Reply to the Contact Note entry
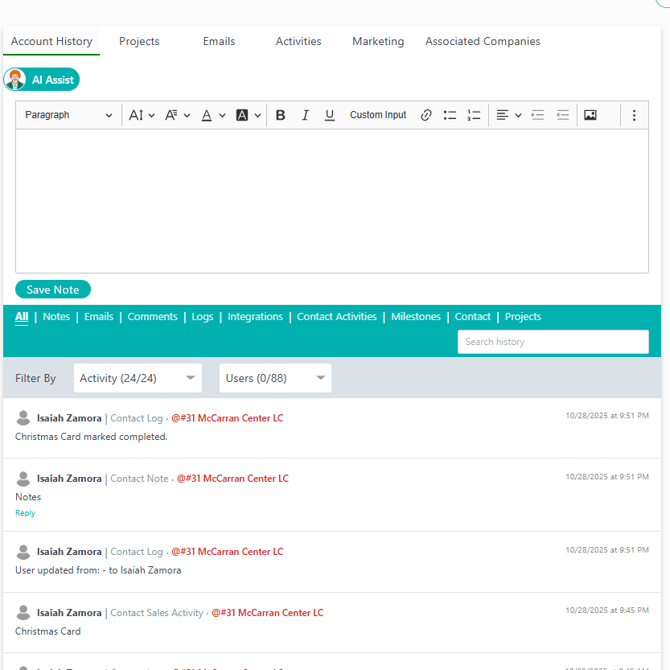 (25, 513)
